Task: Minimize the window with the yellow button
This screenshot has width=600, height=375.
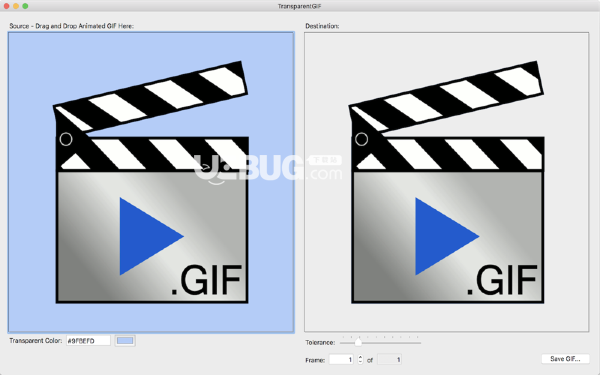Action: click(16, 6)
